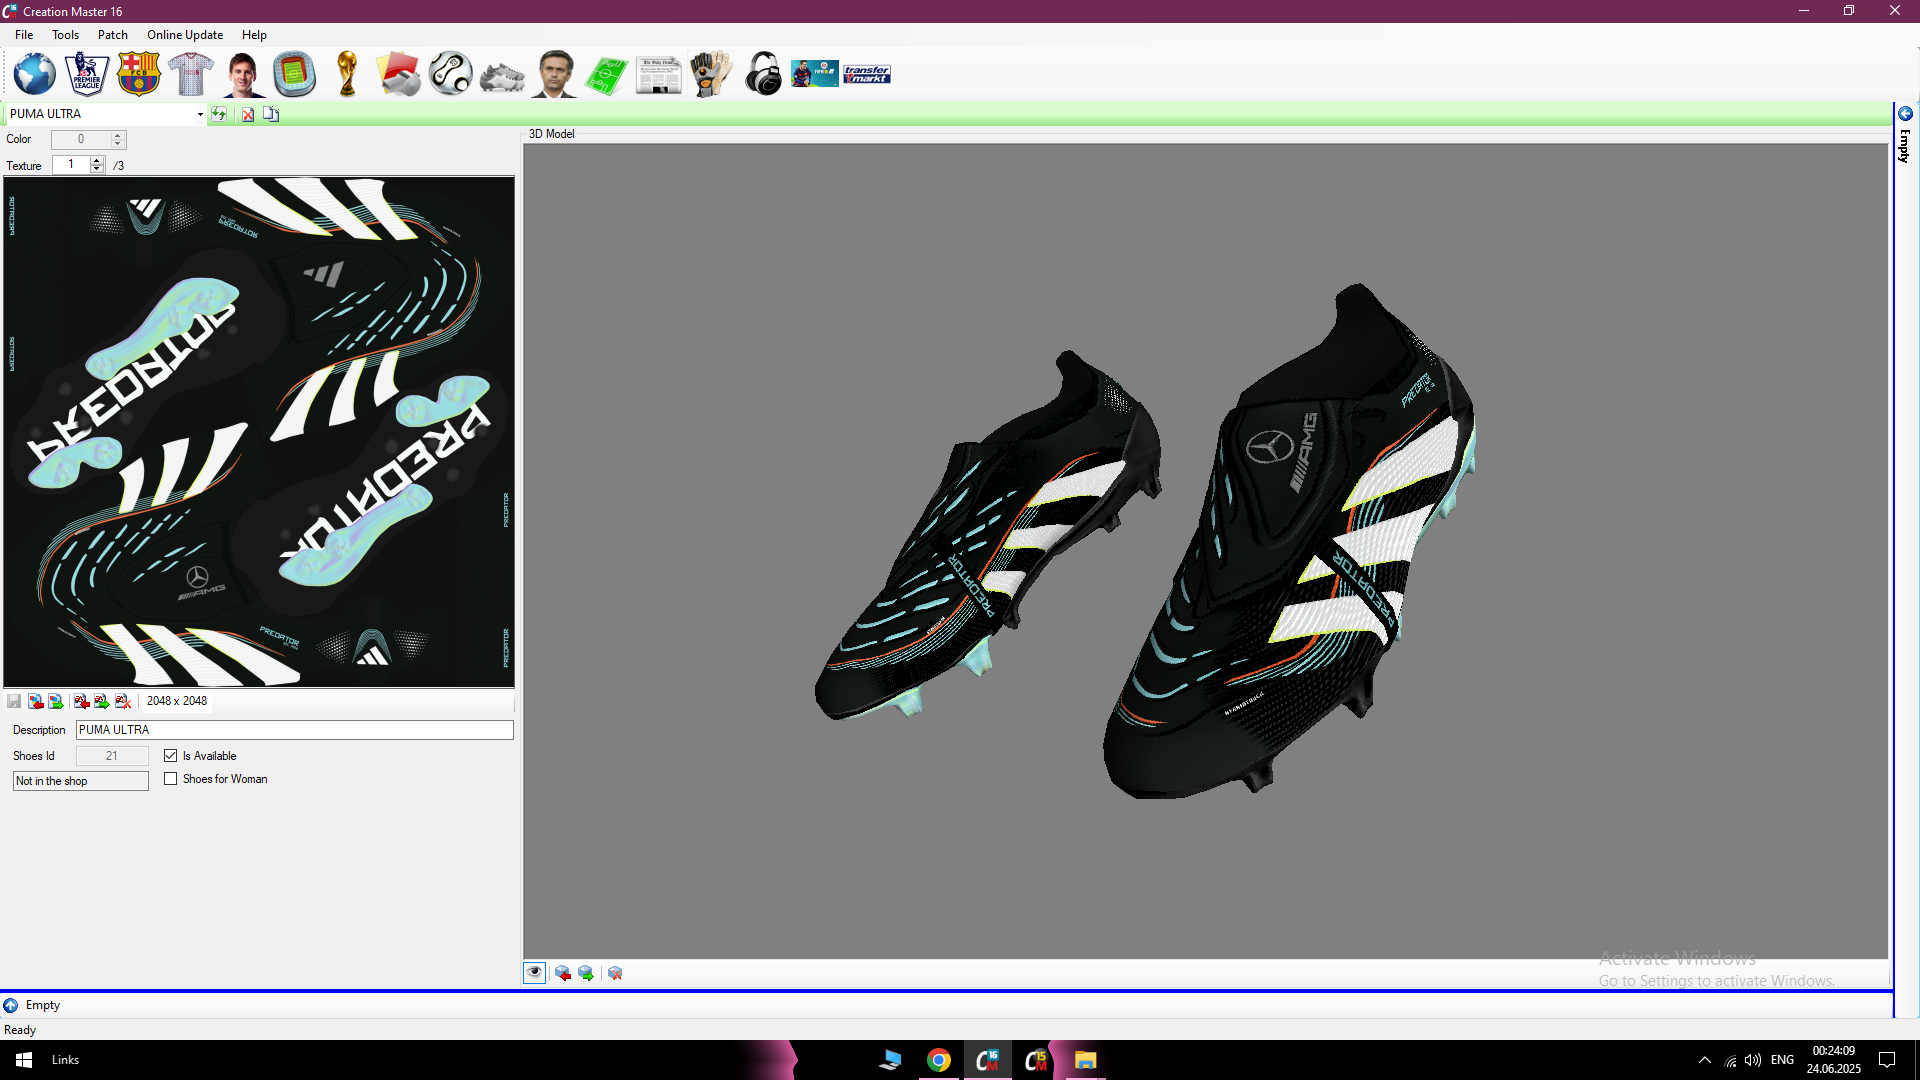Open the balls editor icon
This screenshot has height=1080, width=1920.
451,74
